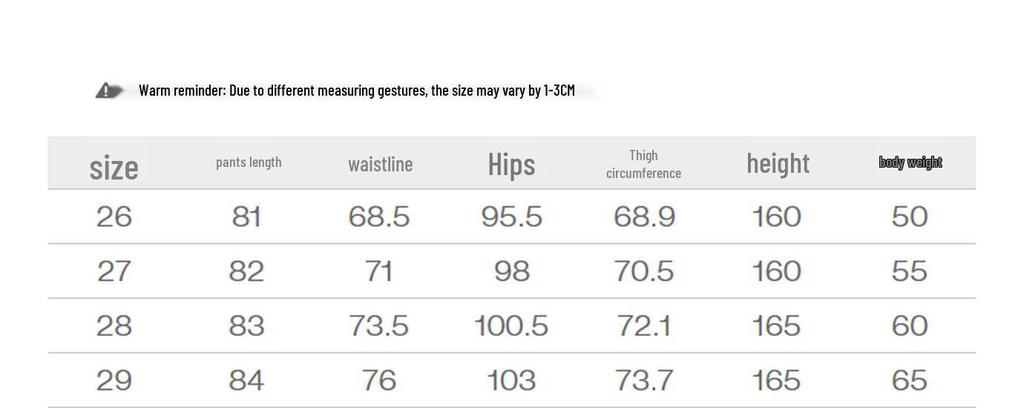Click waistline value 68.5
The height and width of the screenshot is (408, 1024).
[379, 217]
